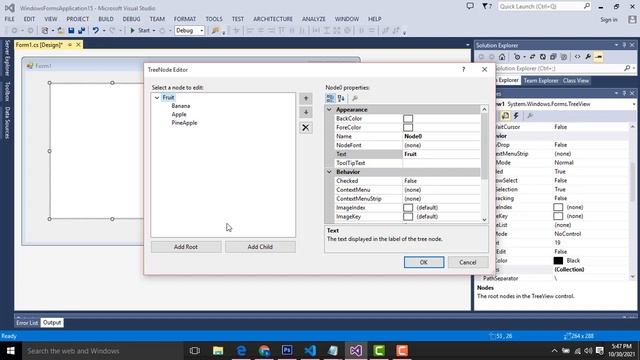
Task: Open File Explorer from taskbar
Action: 218,351
